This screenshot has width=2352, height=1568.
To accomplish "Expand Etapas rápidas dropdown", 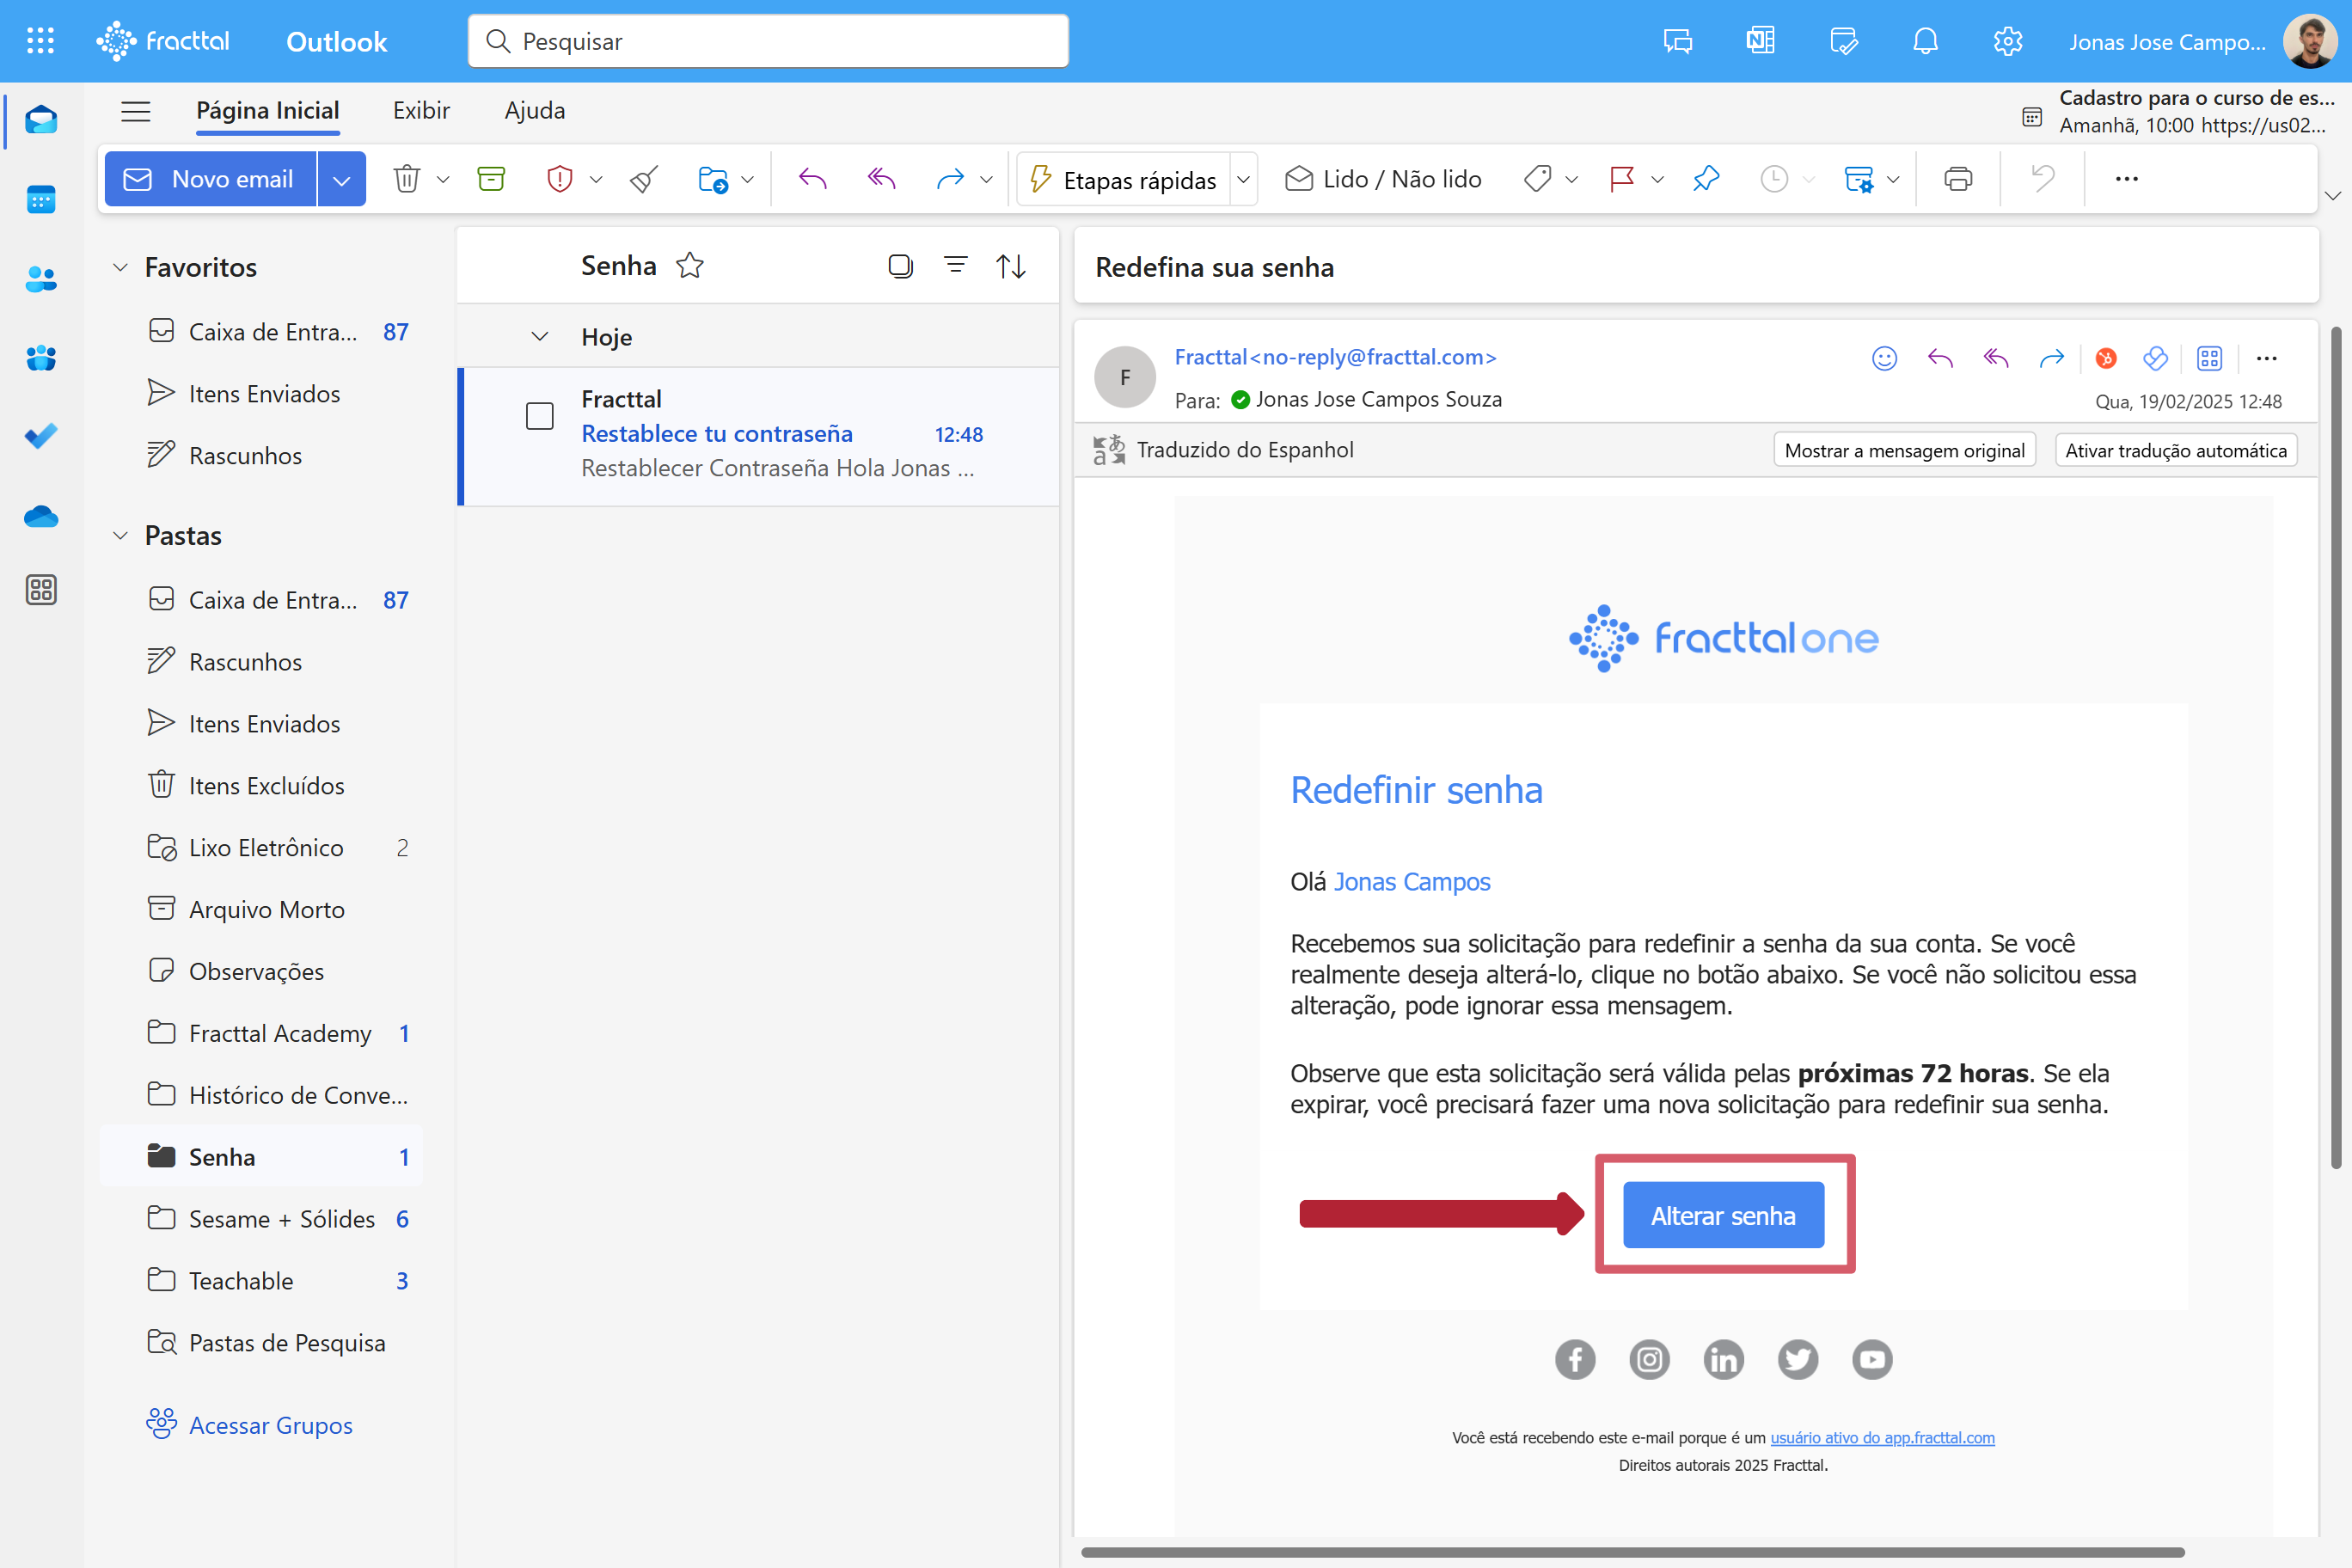I will pos(1243,180).
